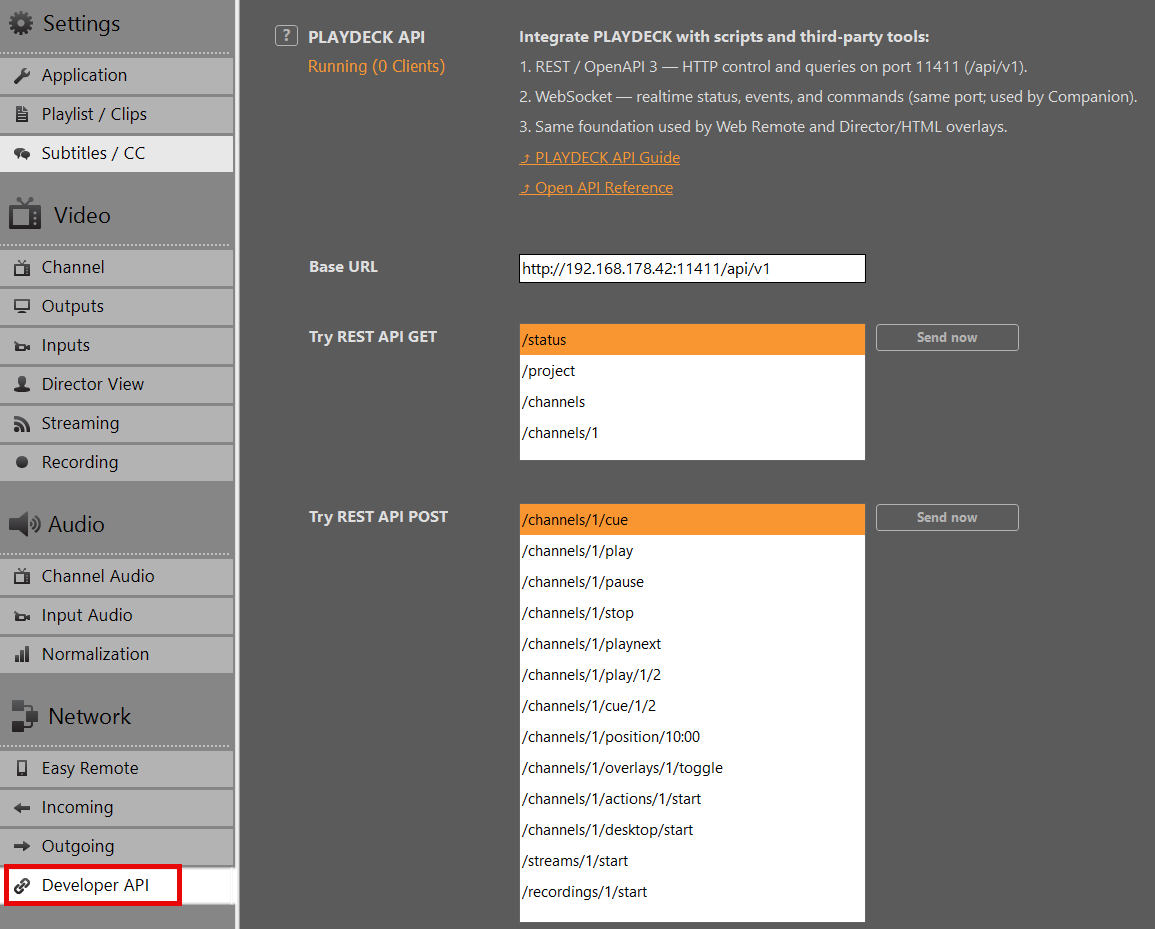Click the Audio speaker header icon
Viewport: 1155px width, 929px height.
24,524
